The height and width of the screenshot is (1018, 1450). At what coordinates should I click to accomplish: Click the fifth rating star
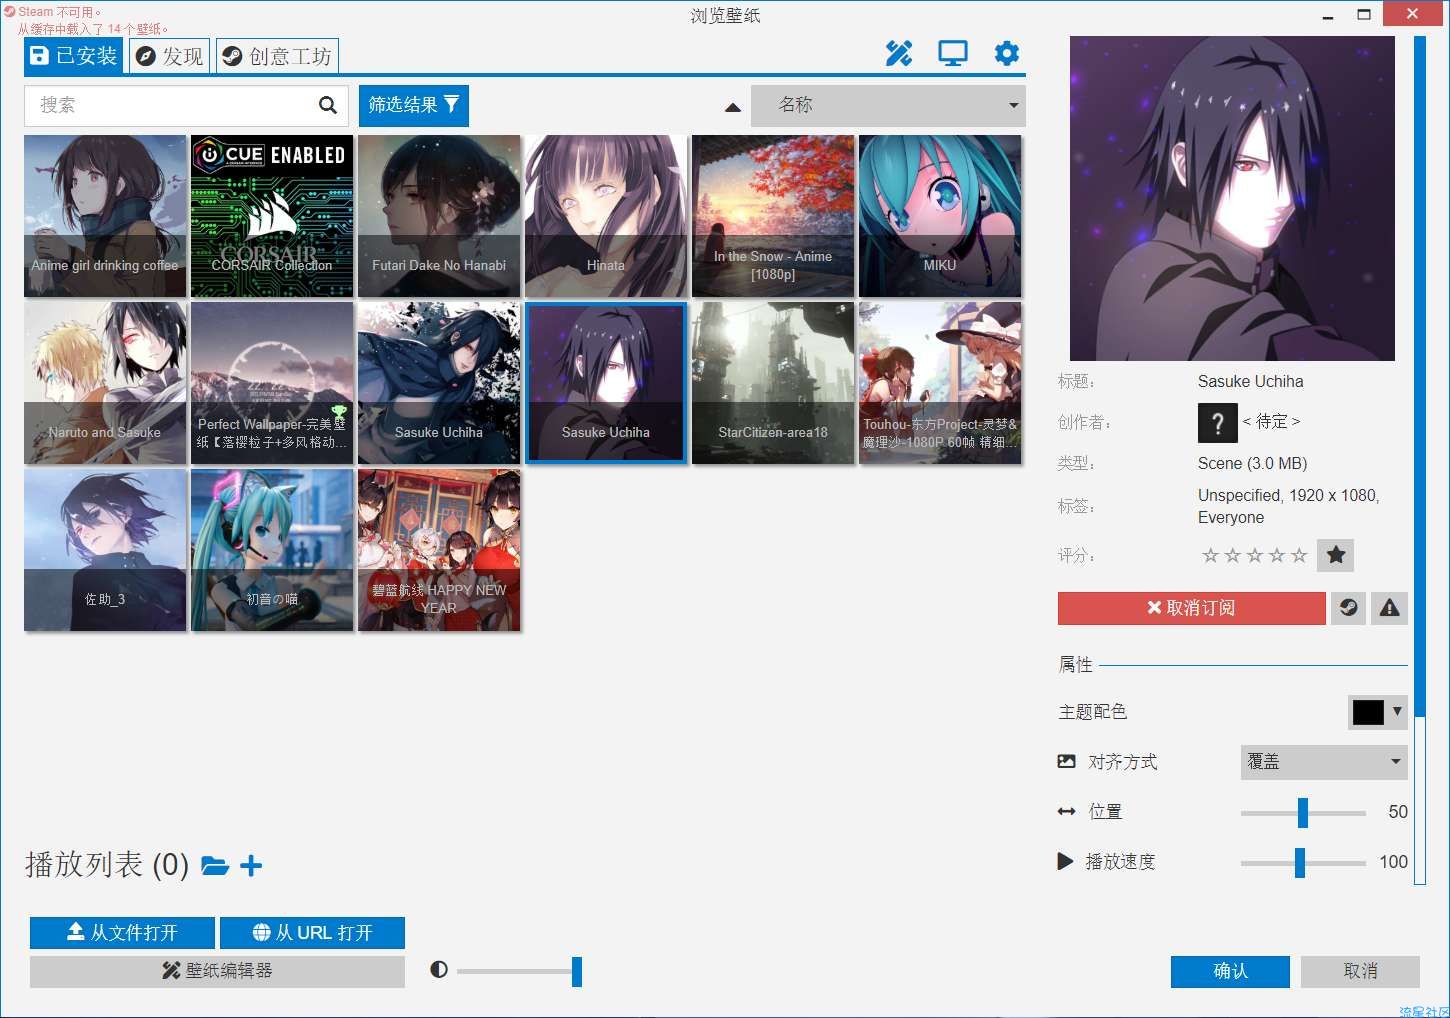click(x=1299, y=555)
